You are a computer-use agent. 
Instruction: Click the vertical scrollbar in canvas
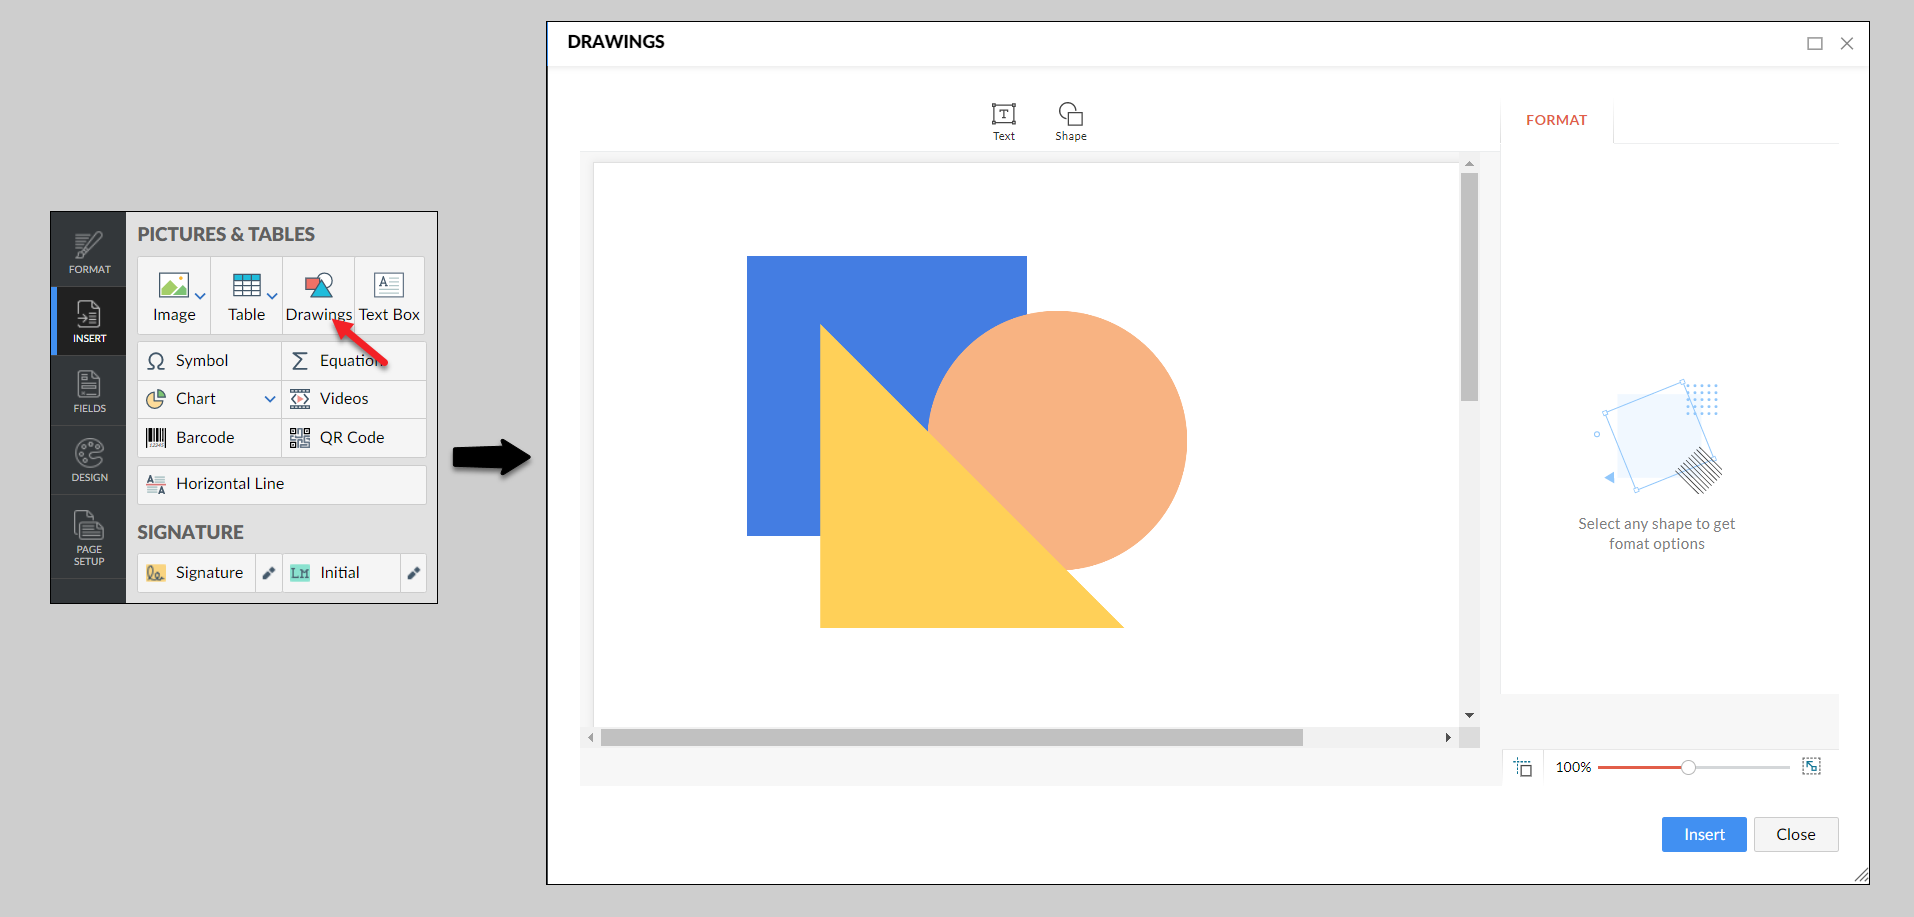click(x=1469, y=287)
